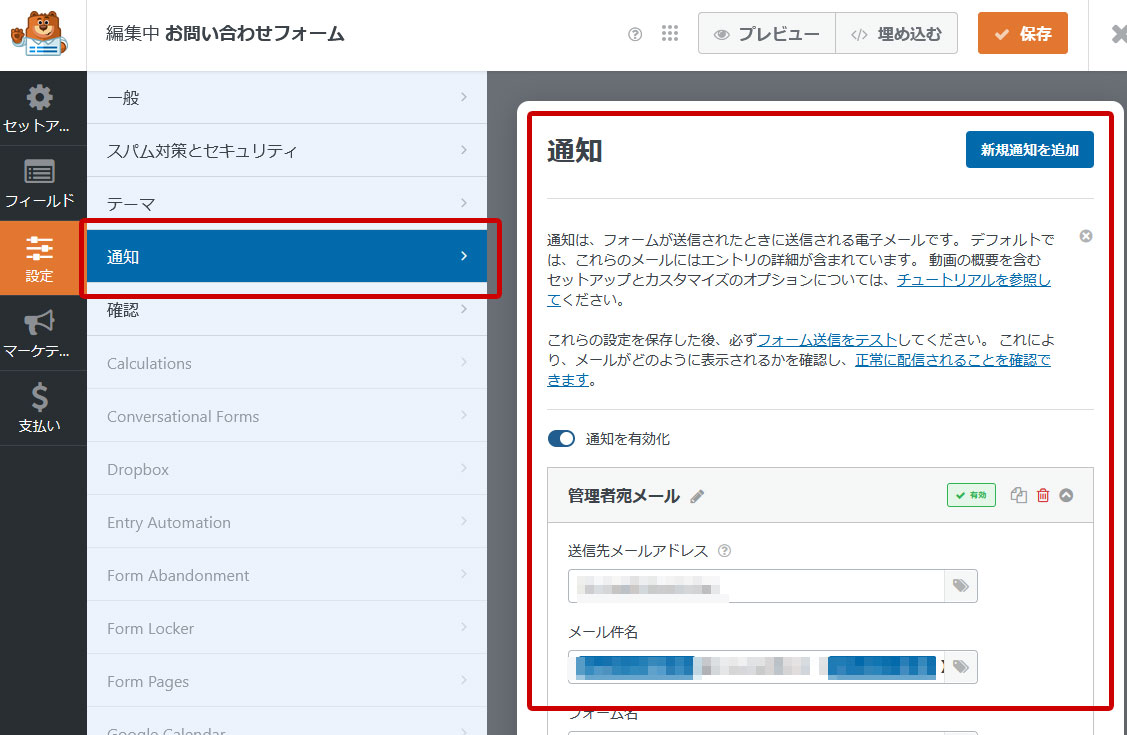Screen dimensions: 1127x735
Task: Duplicate the 管理者宛メール notification
Action: point(1018,495)
